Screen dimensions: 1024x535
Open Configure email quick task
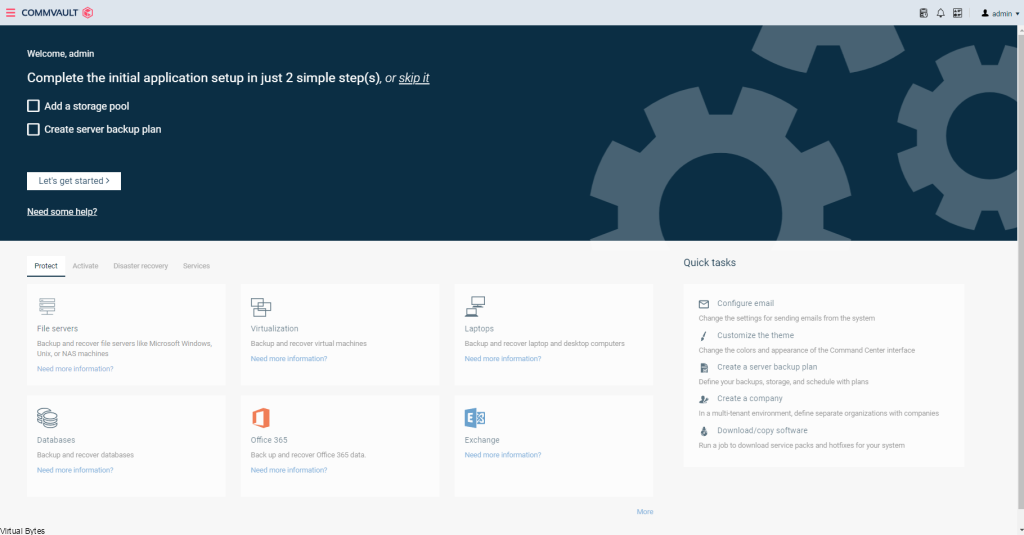pyautogui.click(x=745, y=303)
